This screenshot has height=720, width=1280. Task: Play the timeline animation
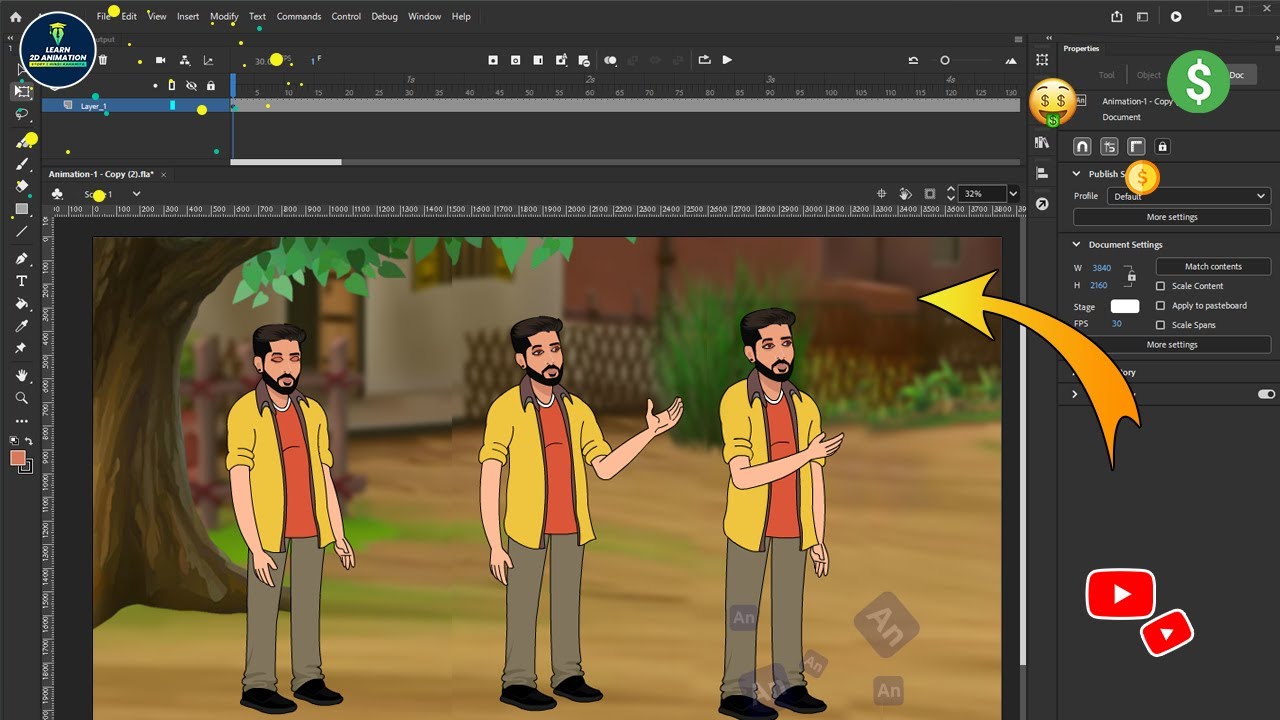(727, 60)
